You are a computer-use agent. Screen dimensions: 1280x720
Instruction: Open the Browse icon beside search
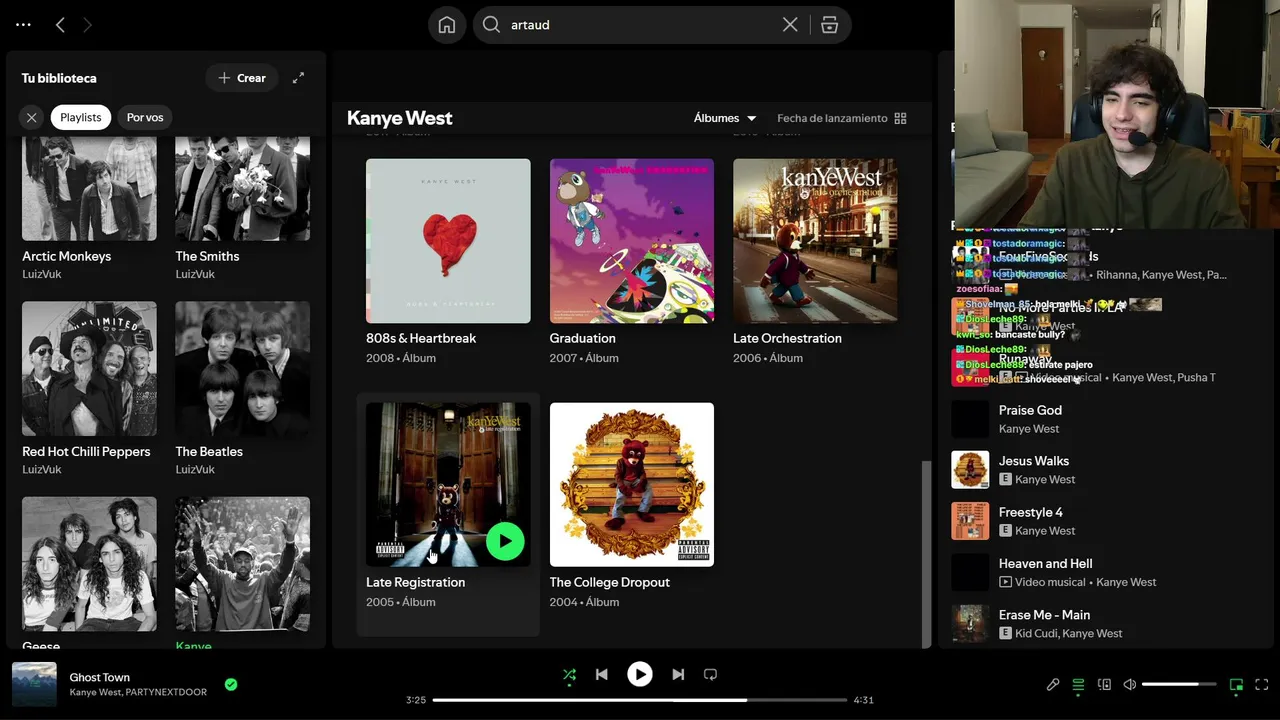point(829,25)
